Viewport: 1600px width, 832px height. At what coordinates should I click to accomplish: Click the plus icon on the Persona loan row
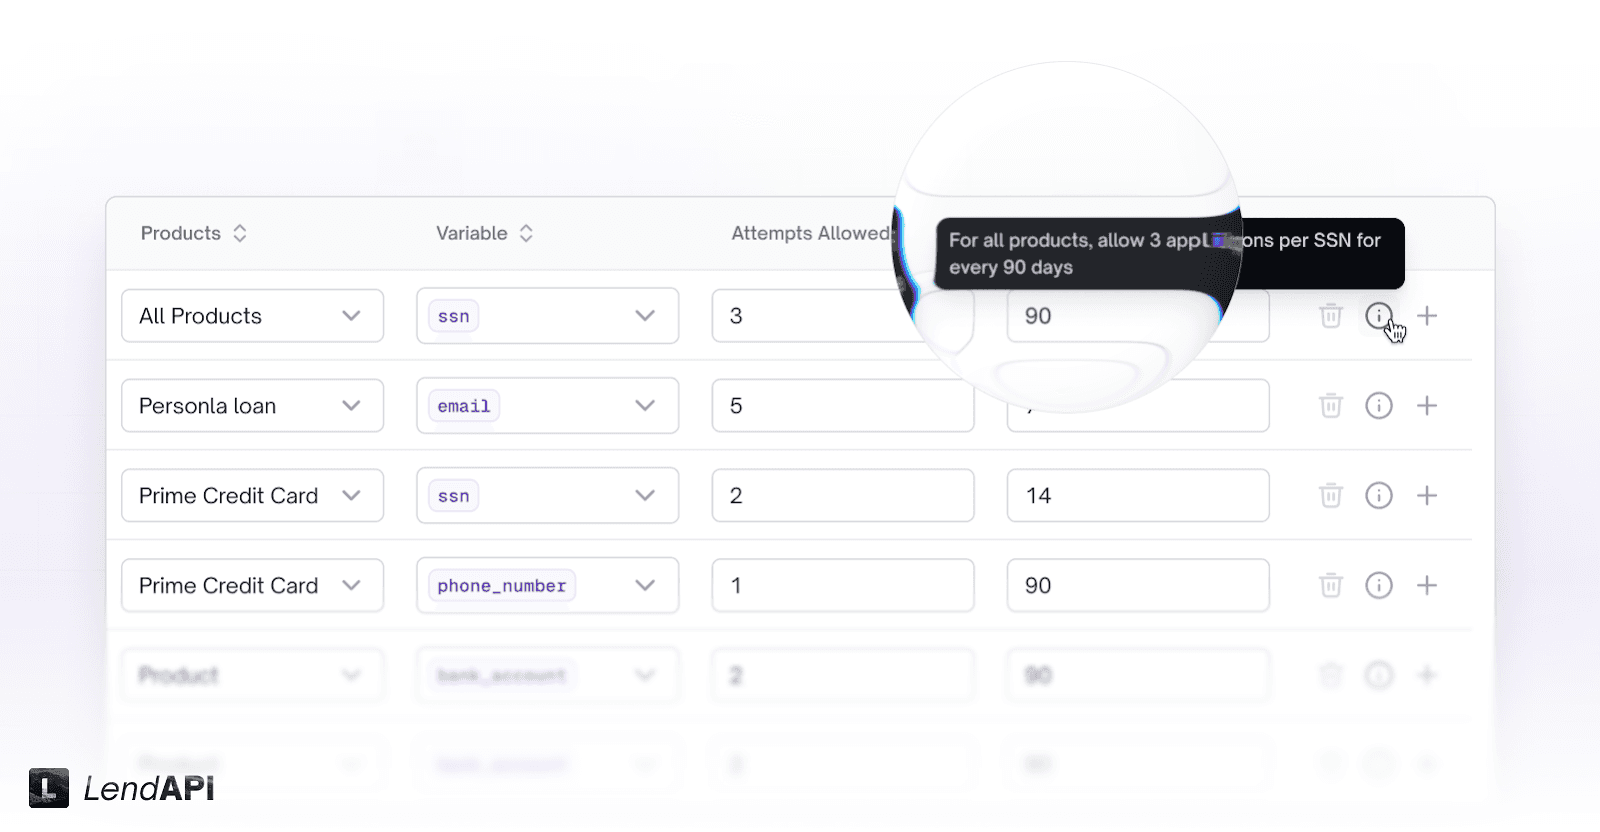[x=1428, y=405]
